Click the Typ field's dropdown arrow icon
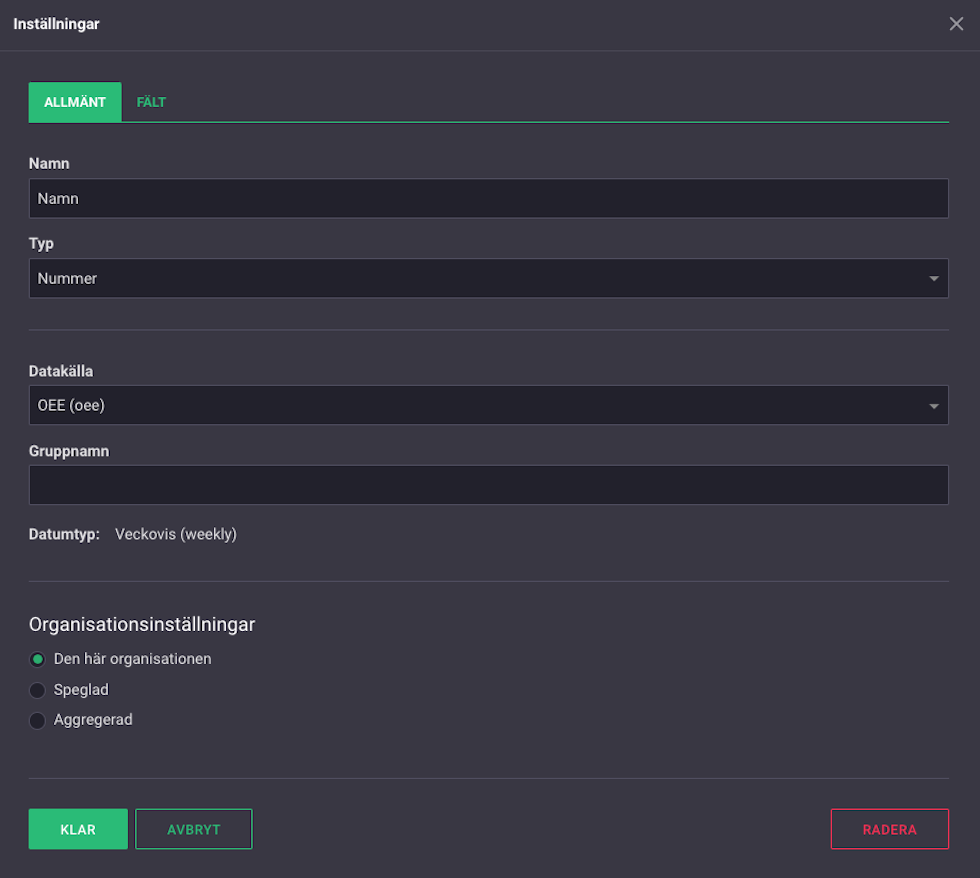The image size is (980, 878). coord(933,279)
